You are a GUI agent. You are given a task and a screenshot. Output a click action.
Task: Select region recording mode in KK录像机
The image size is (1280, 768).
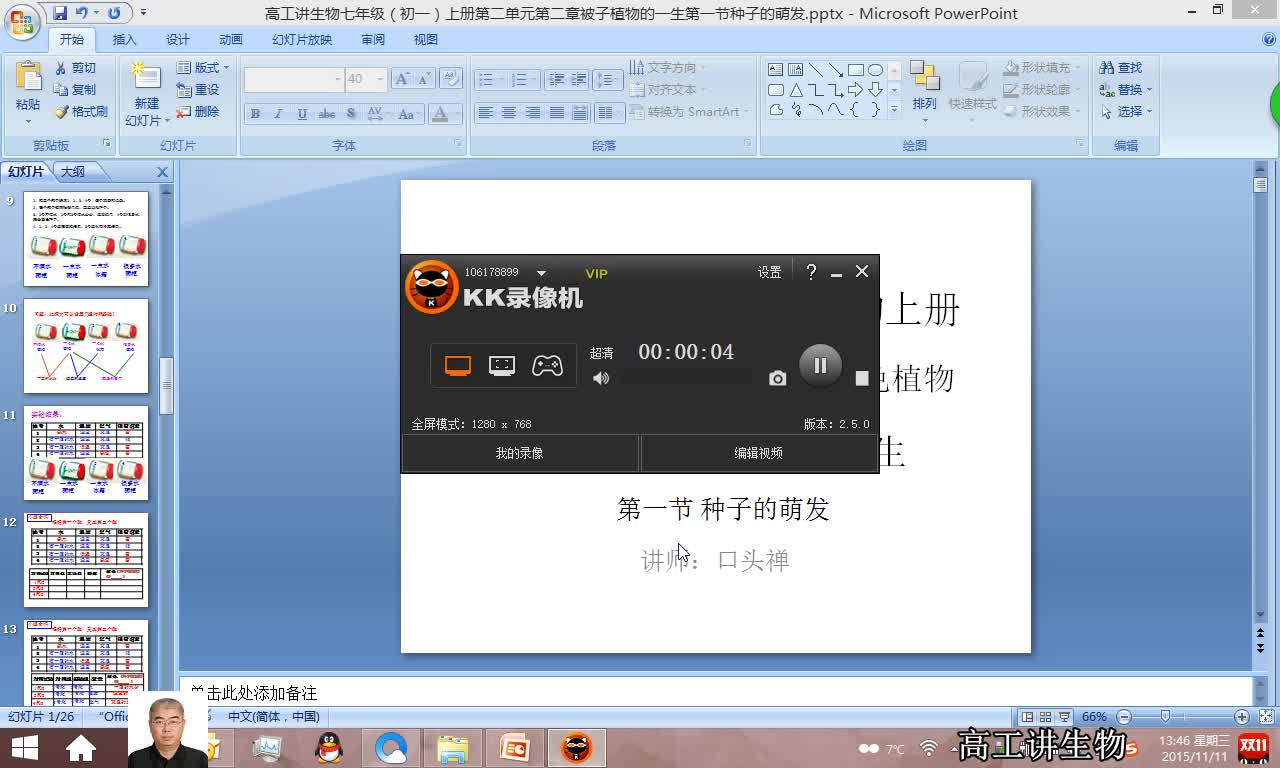(x=502, y=365)
